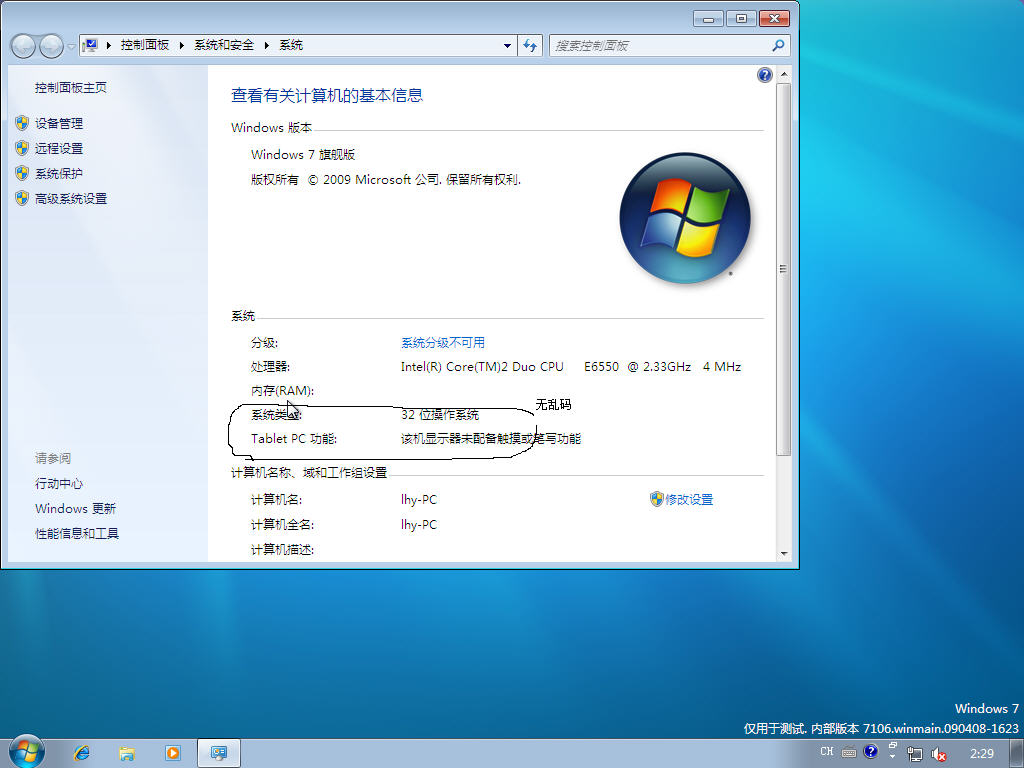The height and width of the screenshot is (768, 1024).
Task: Click the Forward navigation arrow button
Action: [x=51, y=46]
